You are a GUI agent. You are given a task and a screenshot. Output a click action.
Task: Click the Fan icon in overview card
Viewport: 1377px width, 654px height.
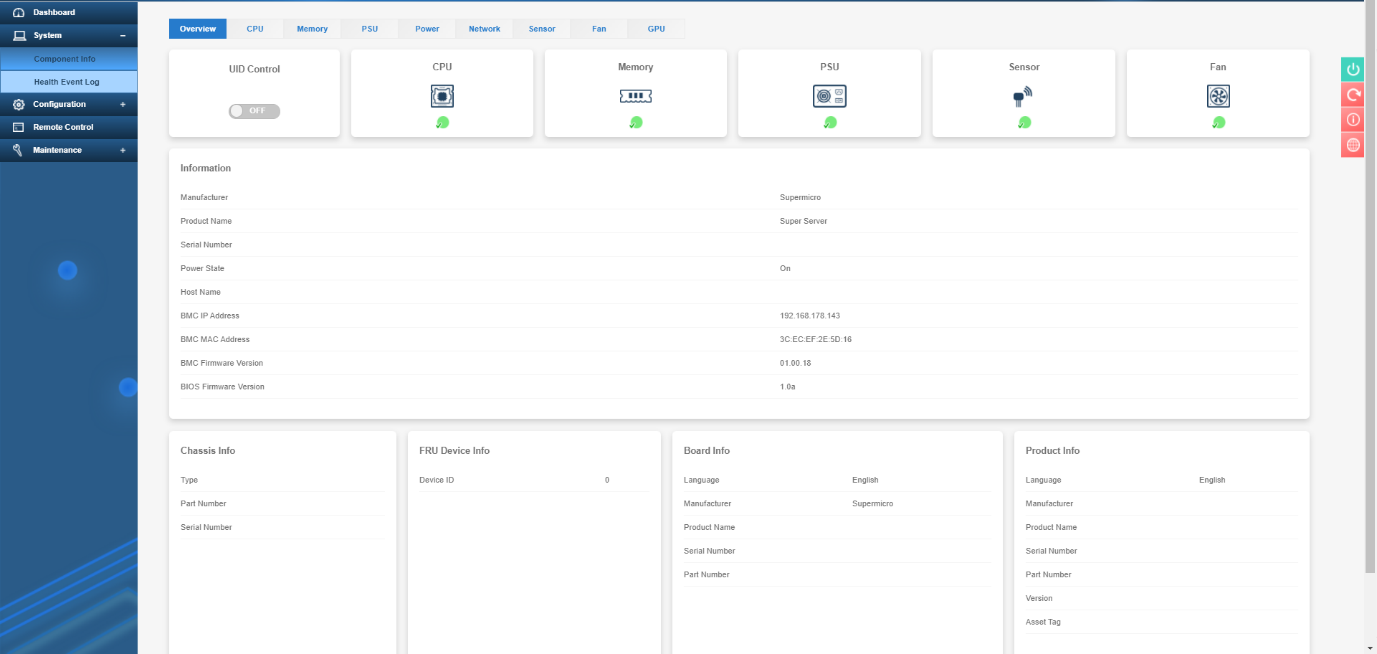1218,96
